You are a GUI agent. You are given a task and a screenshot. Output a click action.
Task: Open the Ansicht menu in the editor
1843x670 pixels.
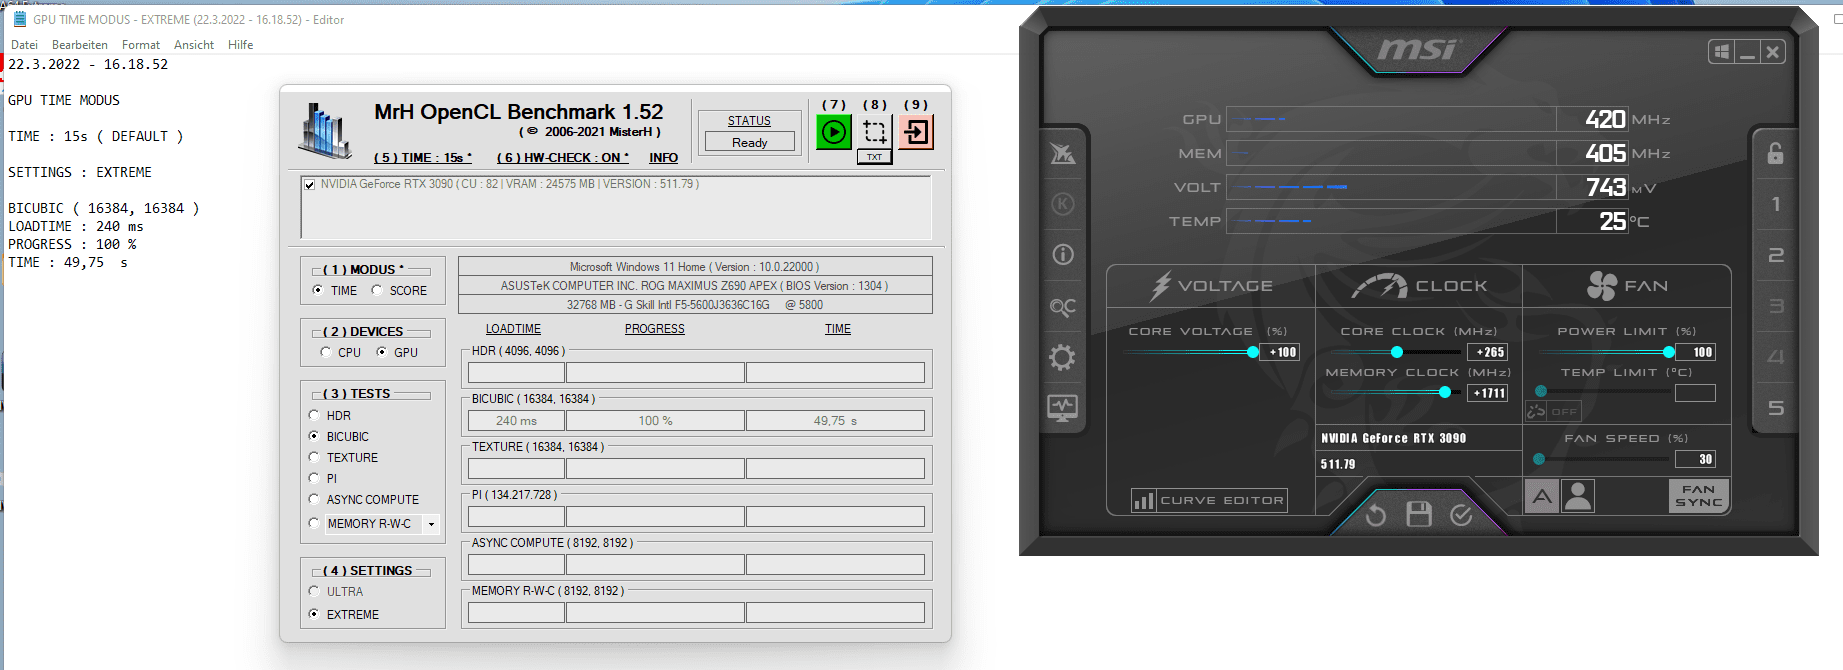point(194,45)
